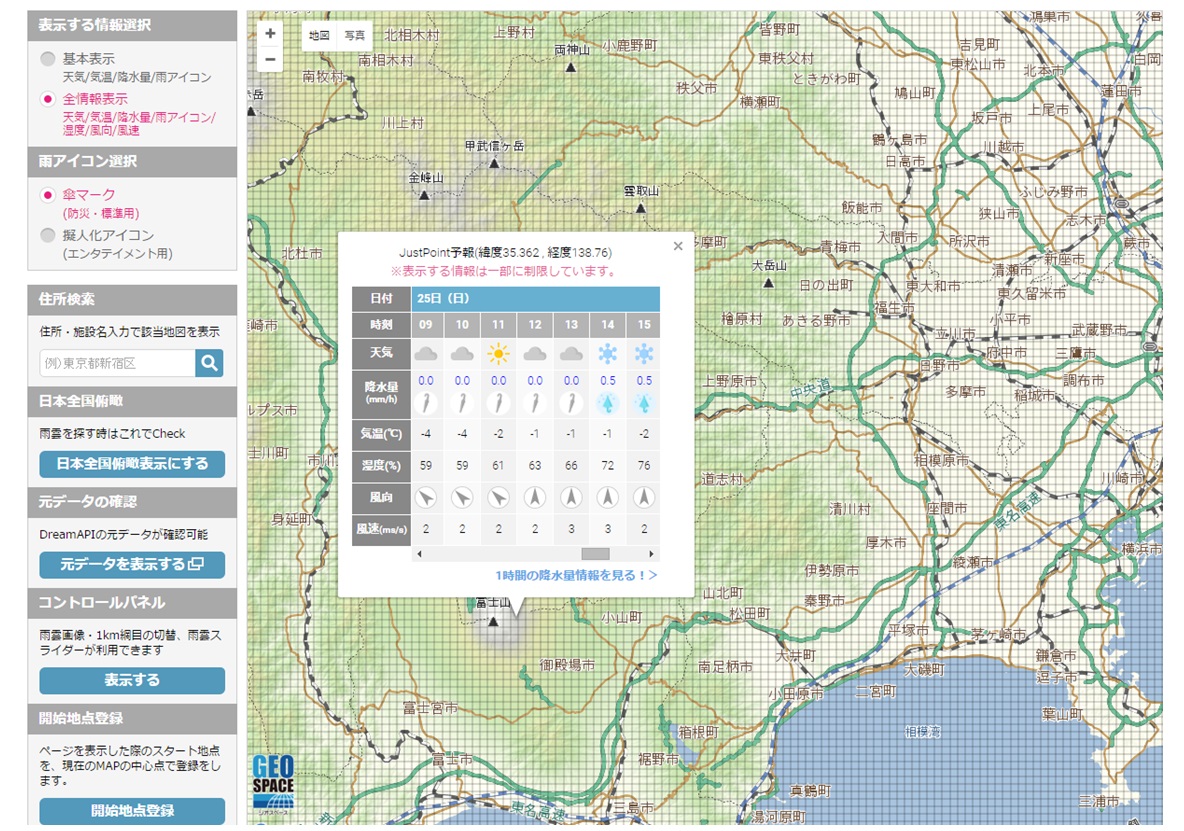
Task: Click the blue snow umbrella icon under 14
Action: click(x=608, y=403)
